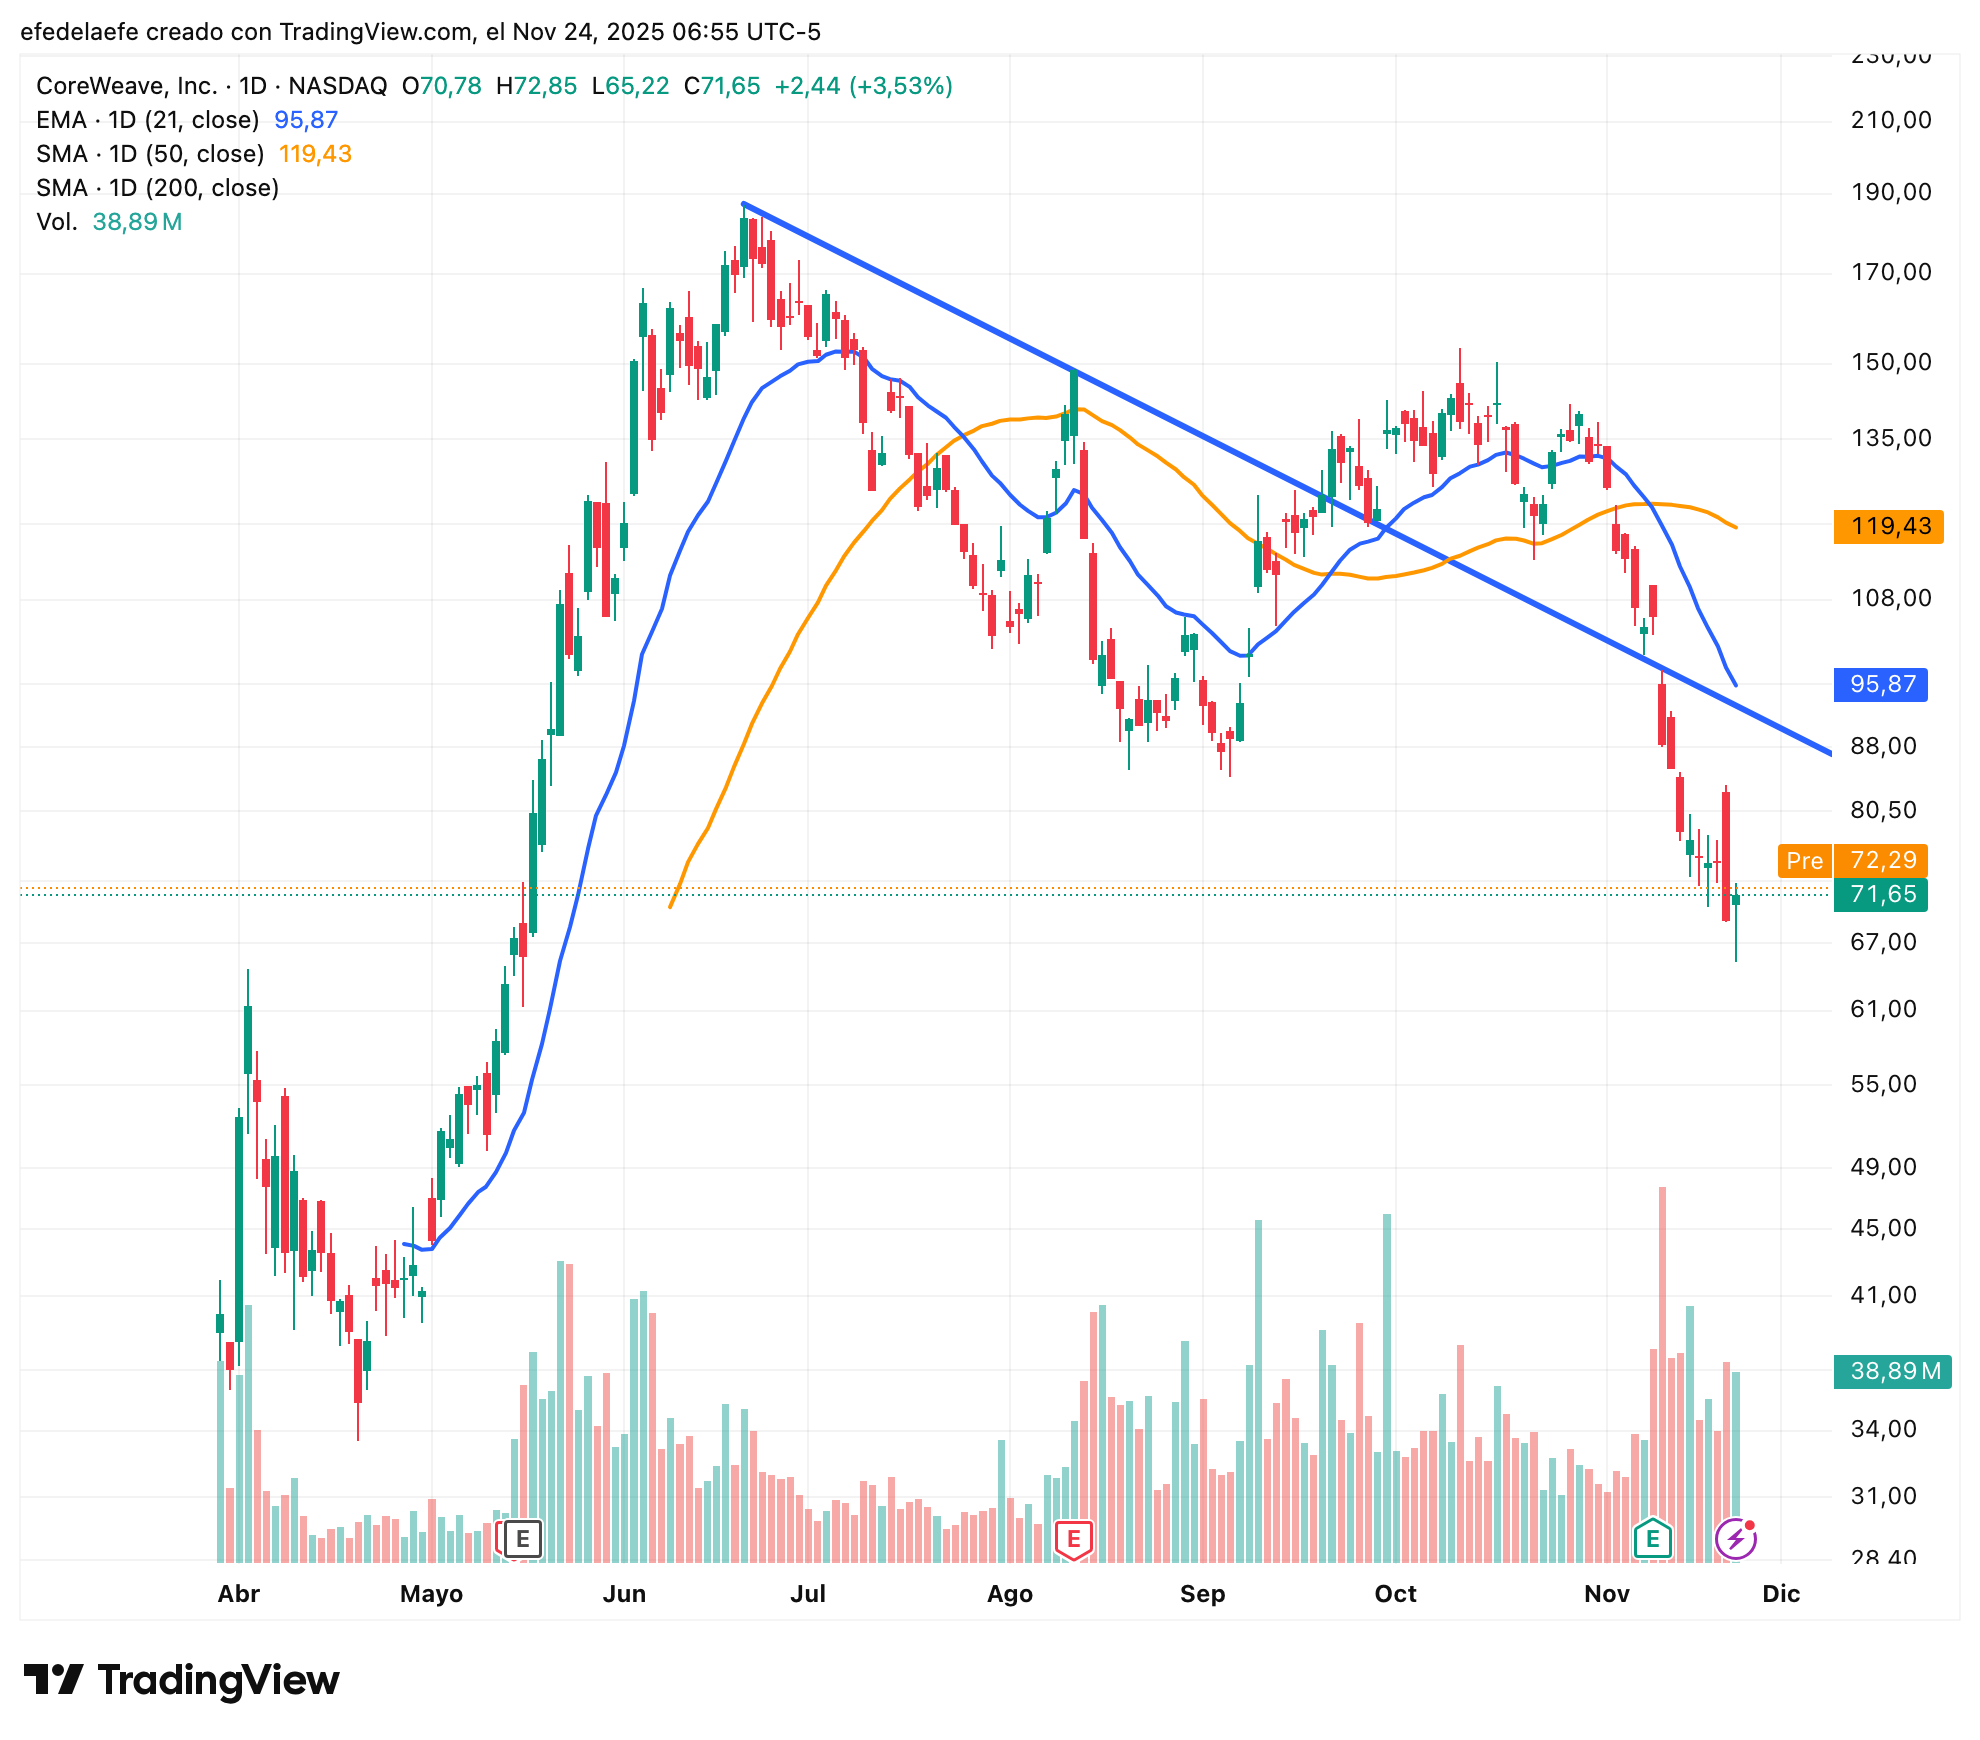Open the CoreWeave, Inc. symbol title
Viewport: 1980px width, 1740px height.
[x=127, y=86]
